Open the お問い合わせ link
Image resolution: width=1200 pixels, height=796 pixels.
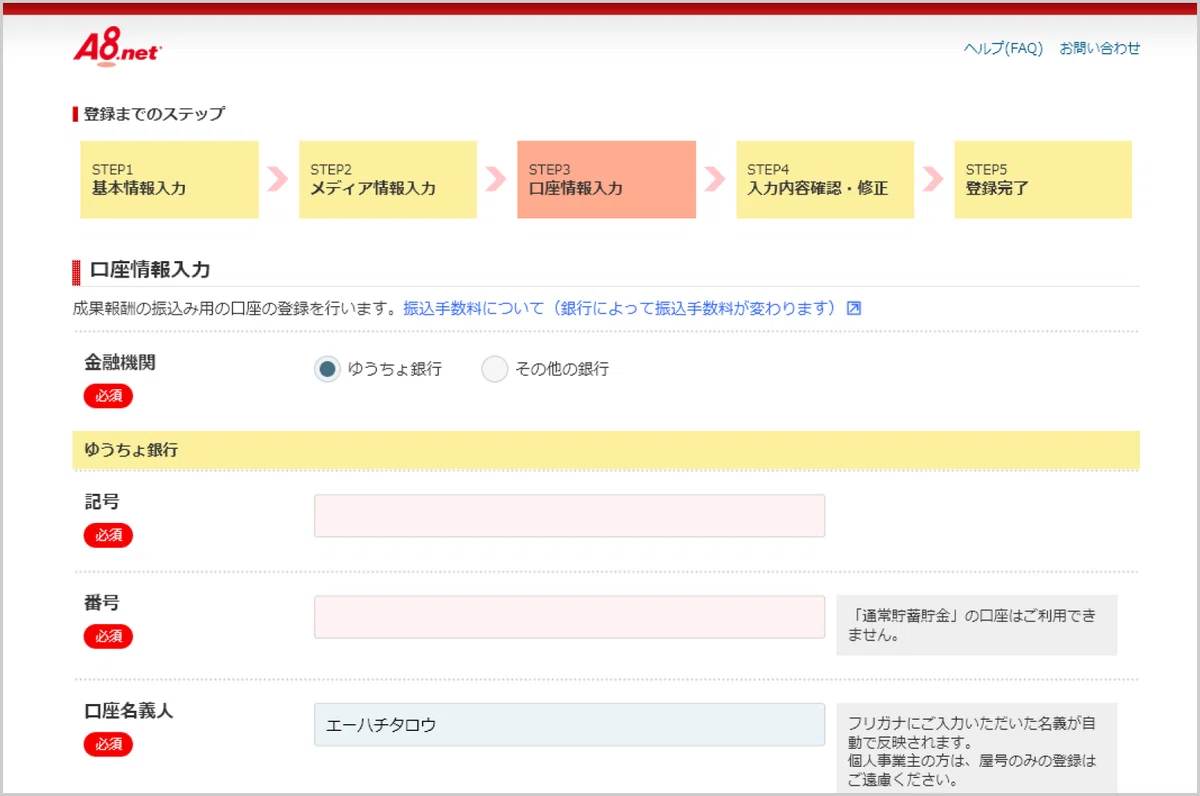click(x=1100, y=48)
